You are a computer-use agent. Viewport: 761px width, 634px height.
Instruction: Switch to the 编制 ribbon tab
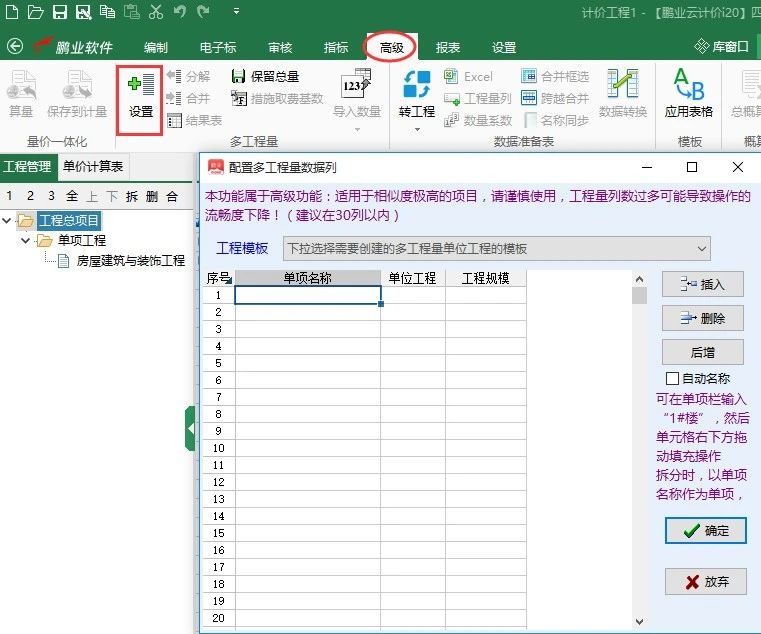(156, 48)
